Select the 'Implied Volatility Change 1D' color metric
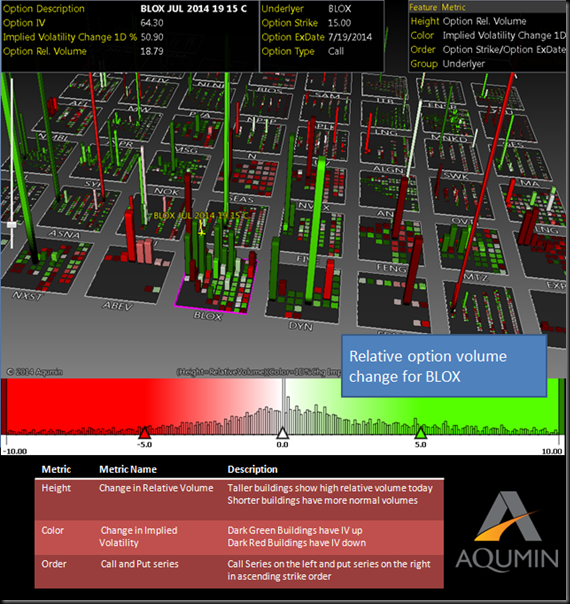The image size is (570, 604). 504,35
